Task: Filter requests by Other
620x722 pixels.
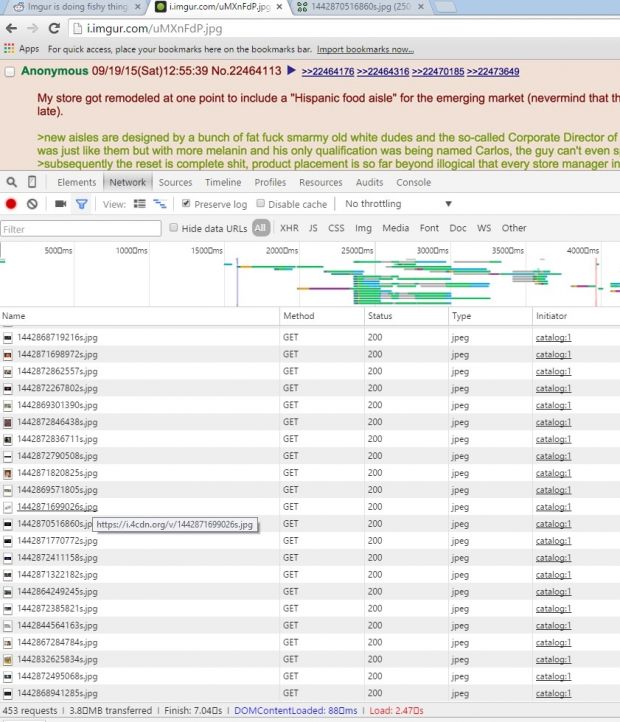Action: pyautogui.click(x=514, y=228)
